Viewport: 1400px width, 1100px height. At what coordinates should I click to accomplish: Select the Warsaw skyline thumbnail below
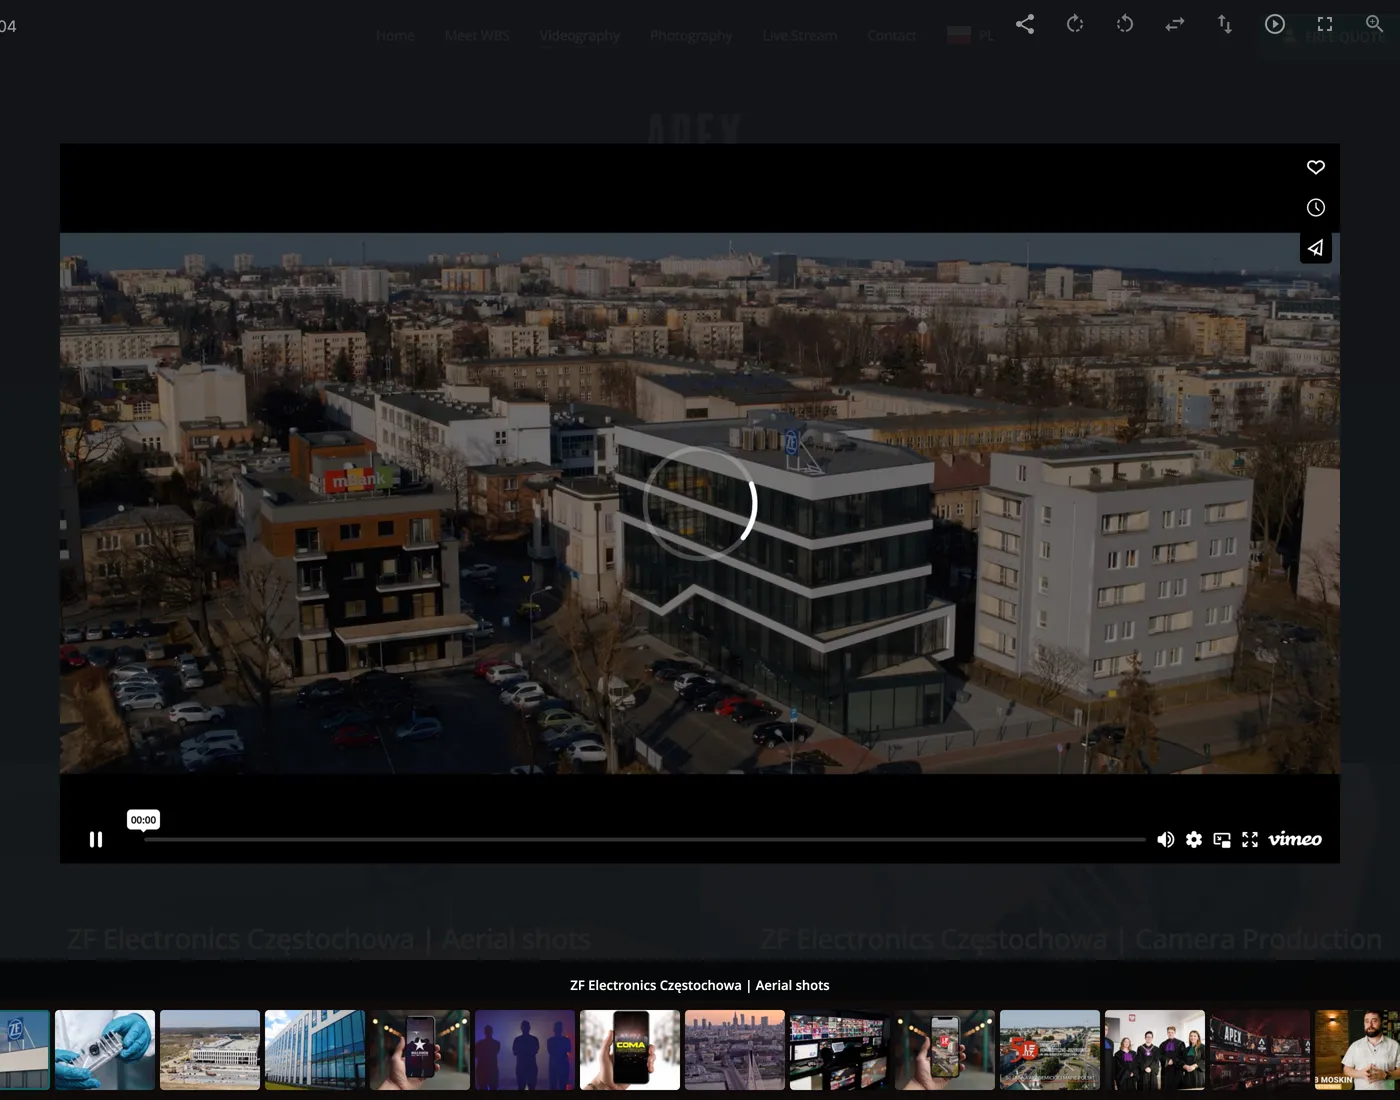pyautogui.click(x=735, y=1049)
